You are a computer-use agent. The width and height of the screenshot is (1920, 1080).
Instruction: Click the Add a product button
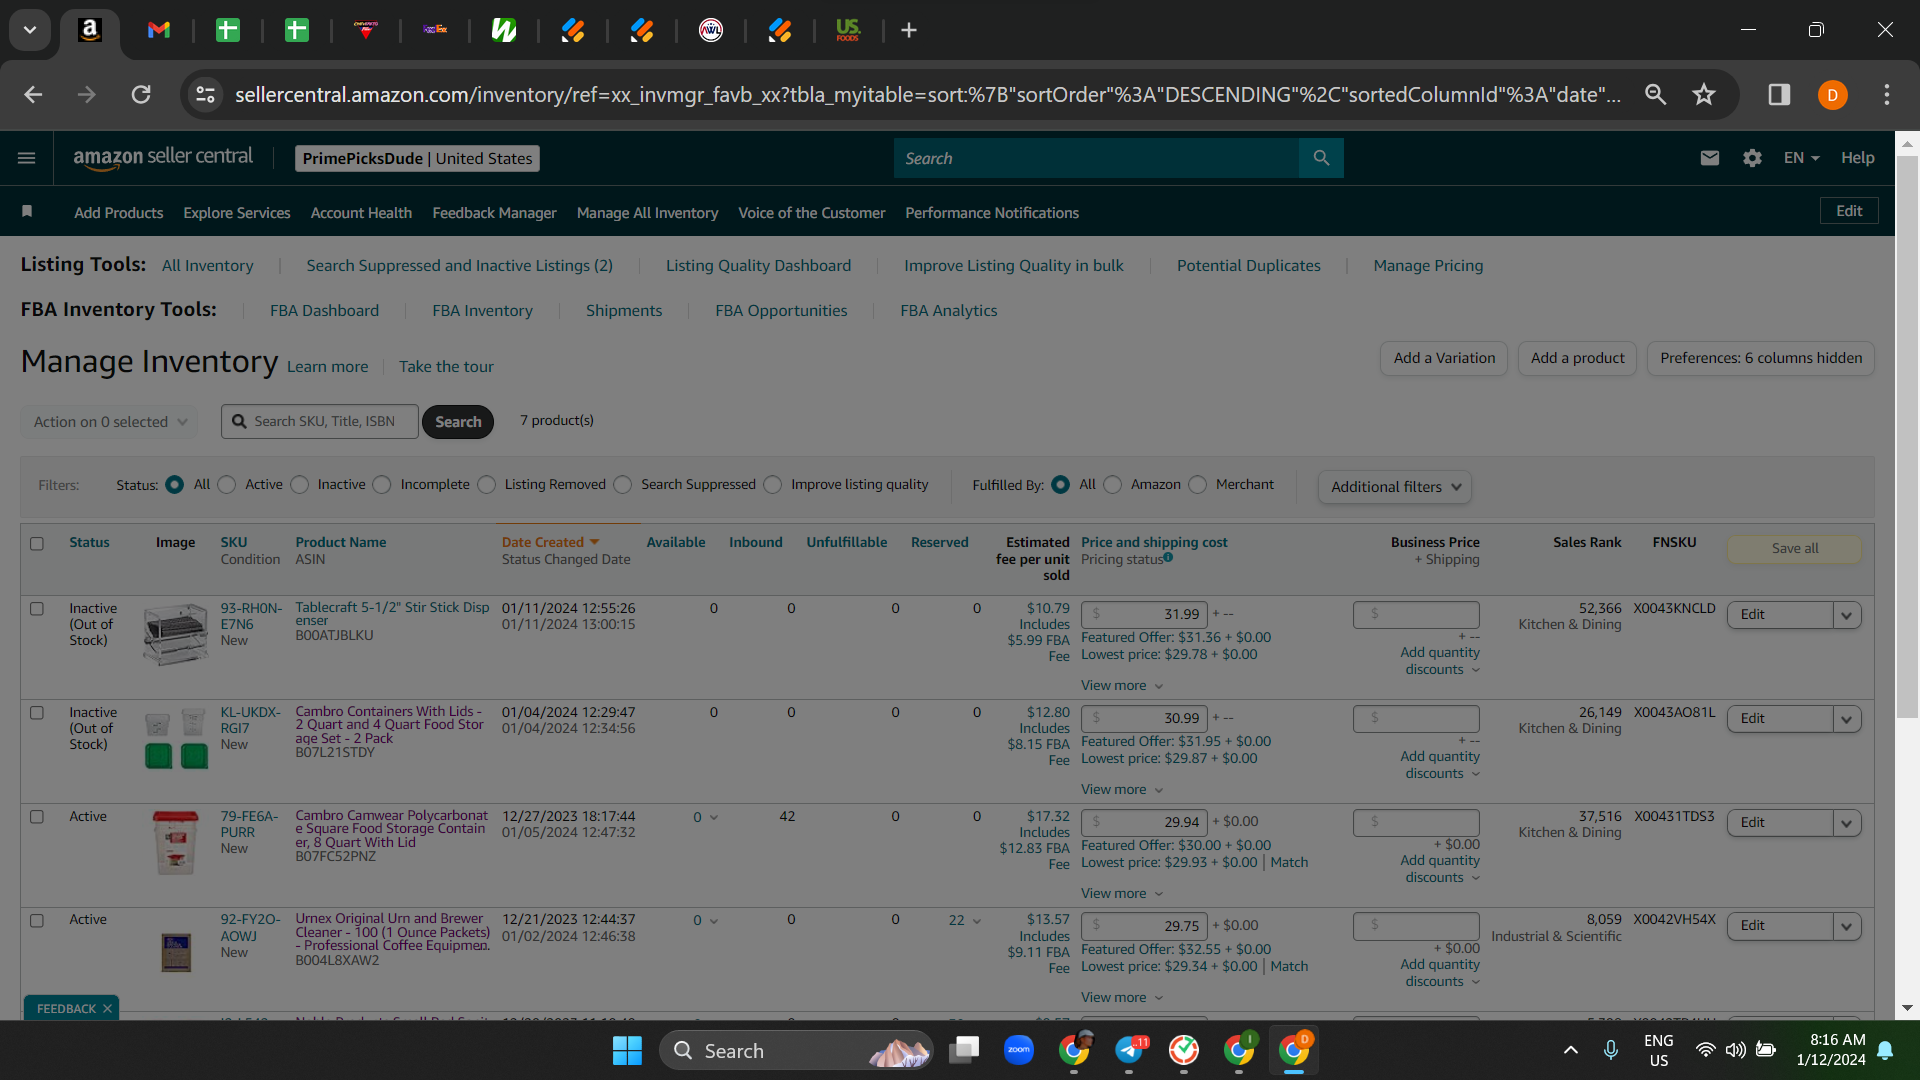pyautogui.click(x=1577, y=358)
